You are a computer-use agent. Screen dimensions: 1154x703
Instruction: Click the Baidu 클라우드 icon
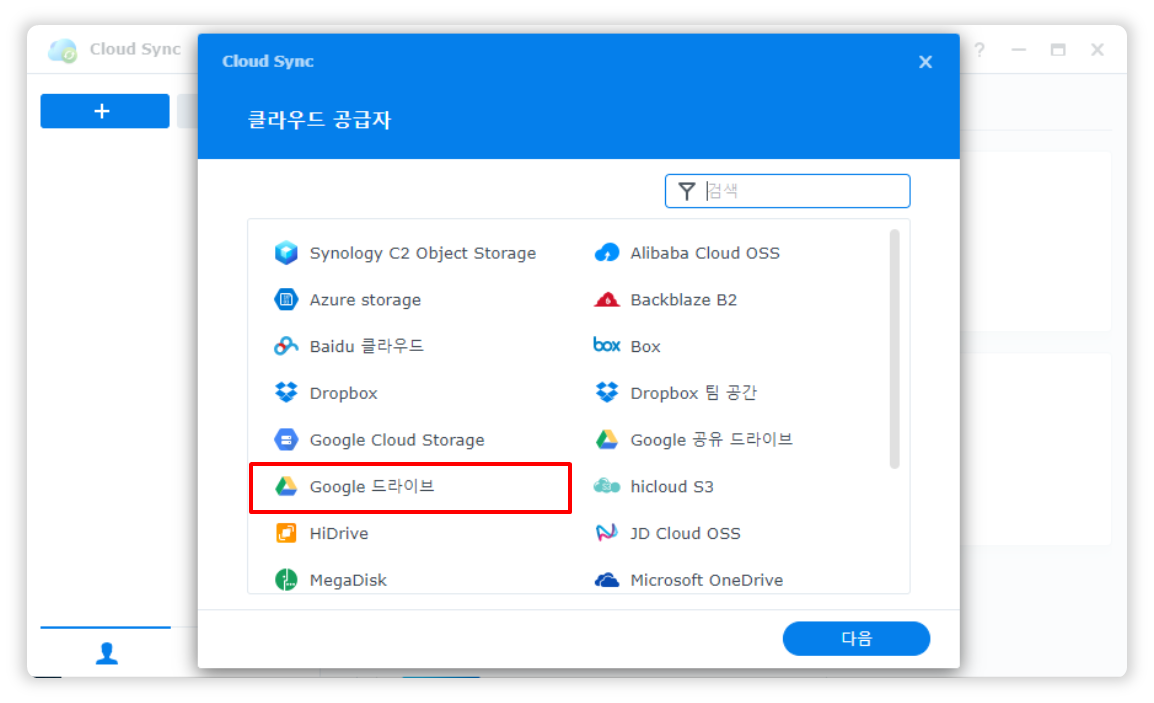[x=286, y=346]
